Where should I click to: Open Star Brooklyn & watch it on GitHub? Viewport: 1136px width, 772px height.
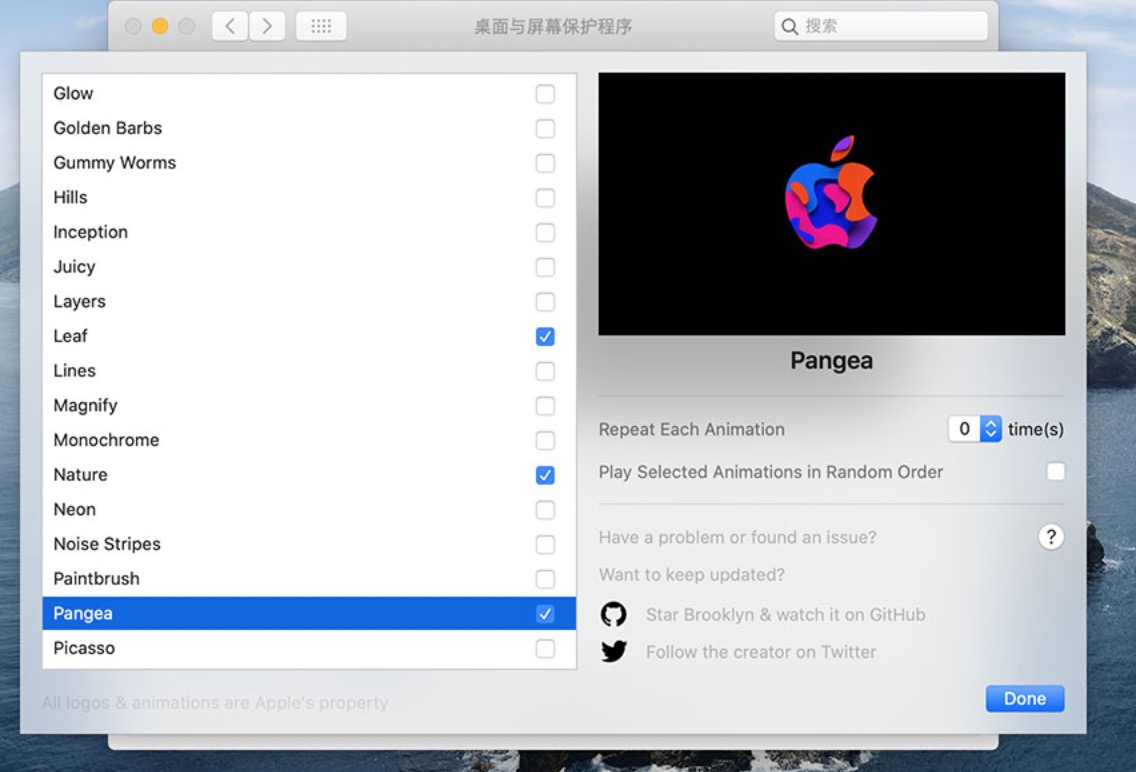coord(785,615)
